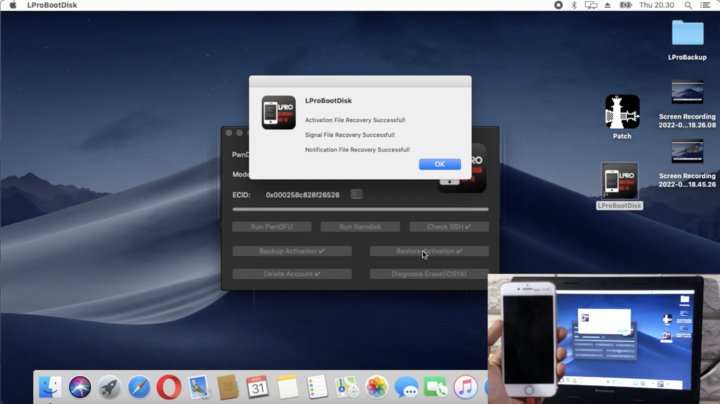This screenshot has width=720, height=404.
Task: Click the 'Activation File Recovery Successful!' text
Action: (x=355, y=120)
